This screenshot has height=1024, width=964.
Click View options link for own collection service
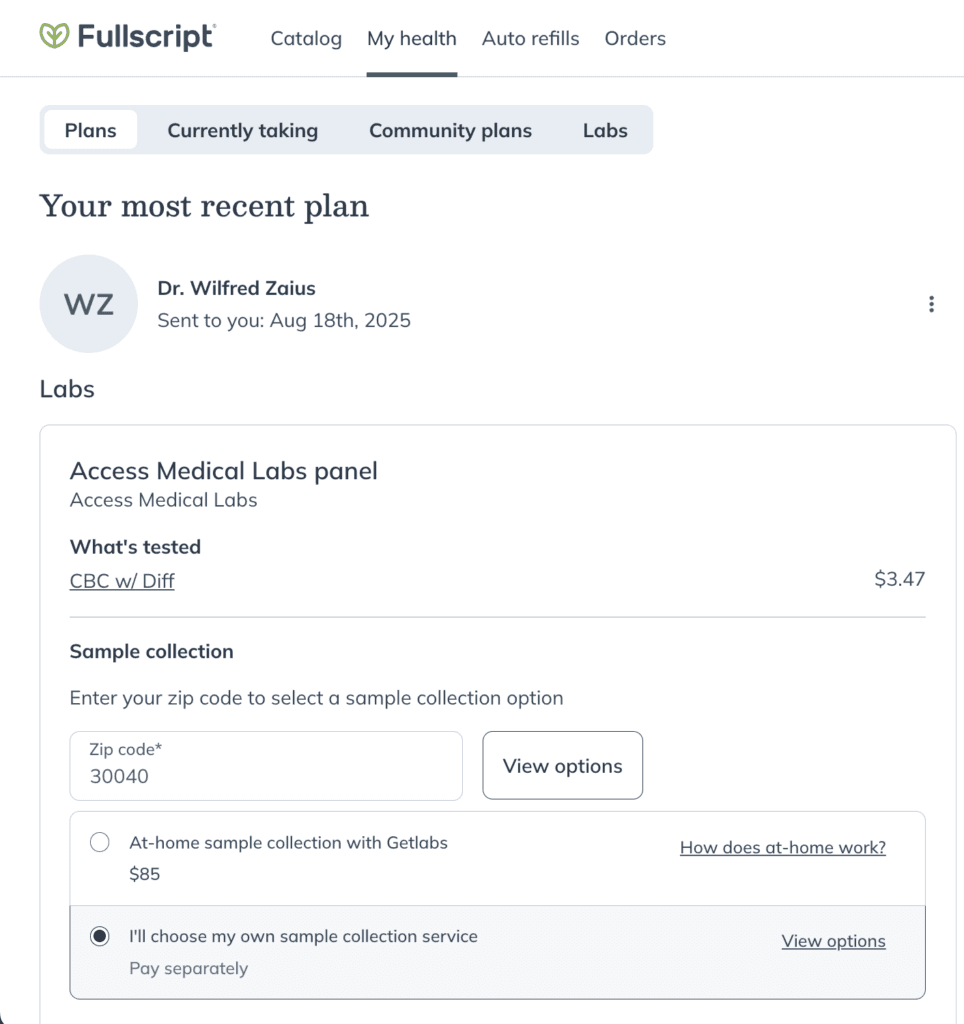tap(833, 940)
